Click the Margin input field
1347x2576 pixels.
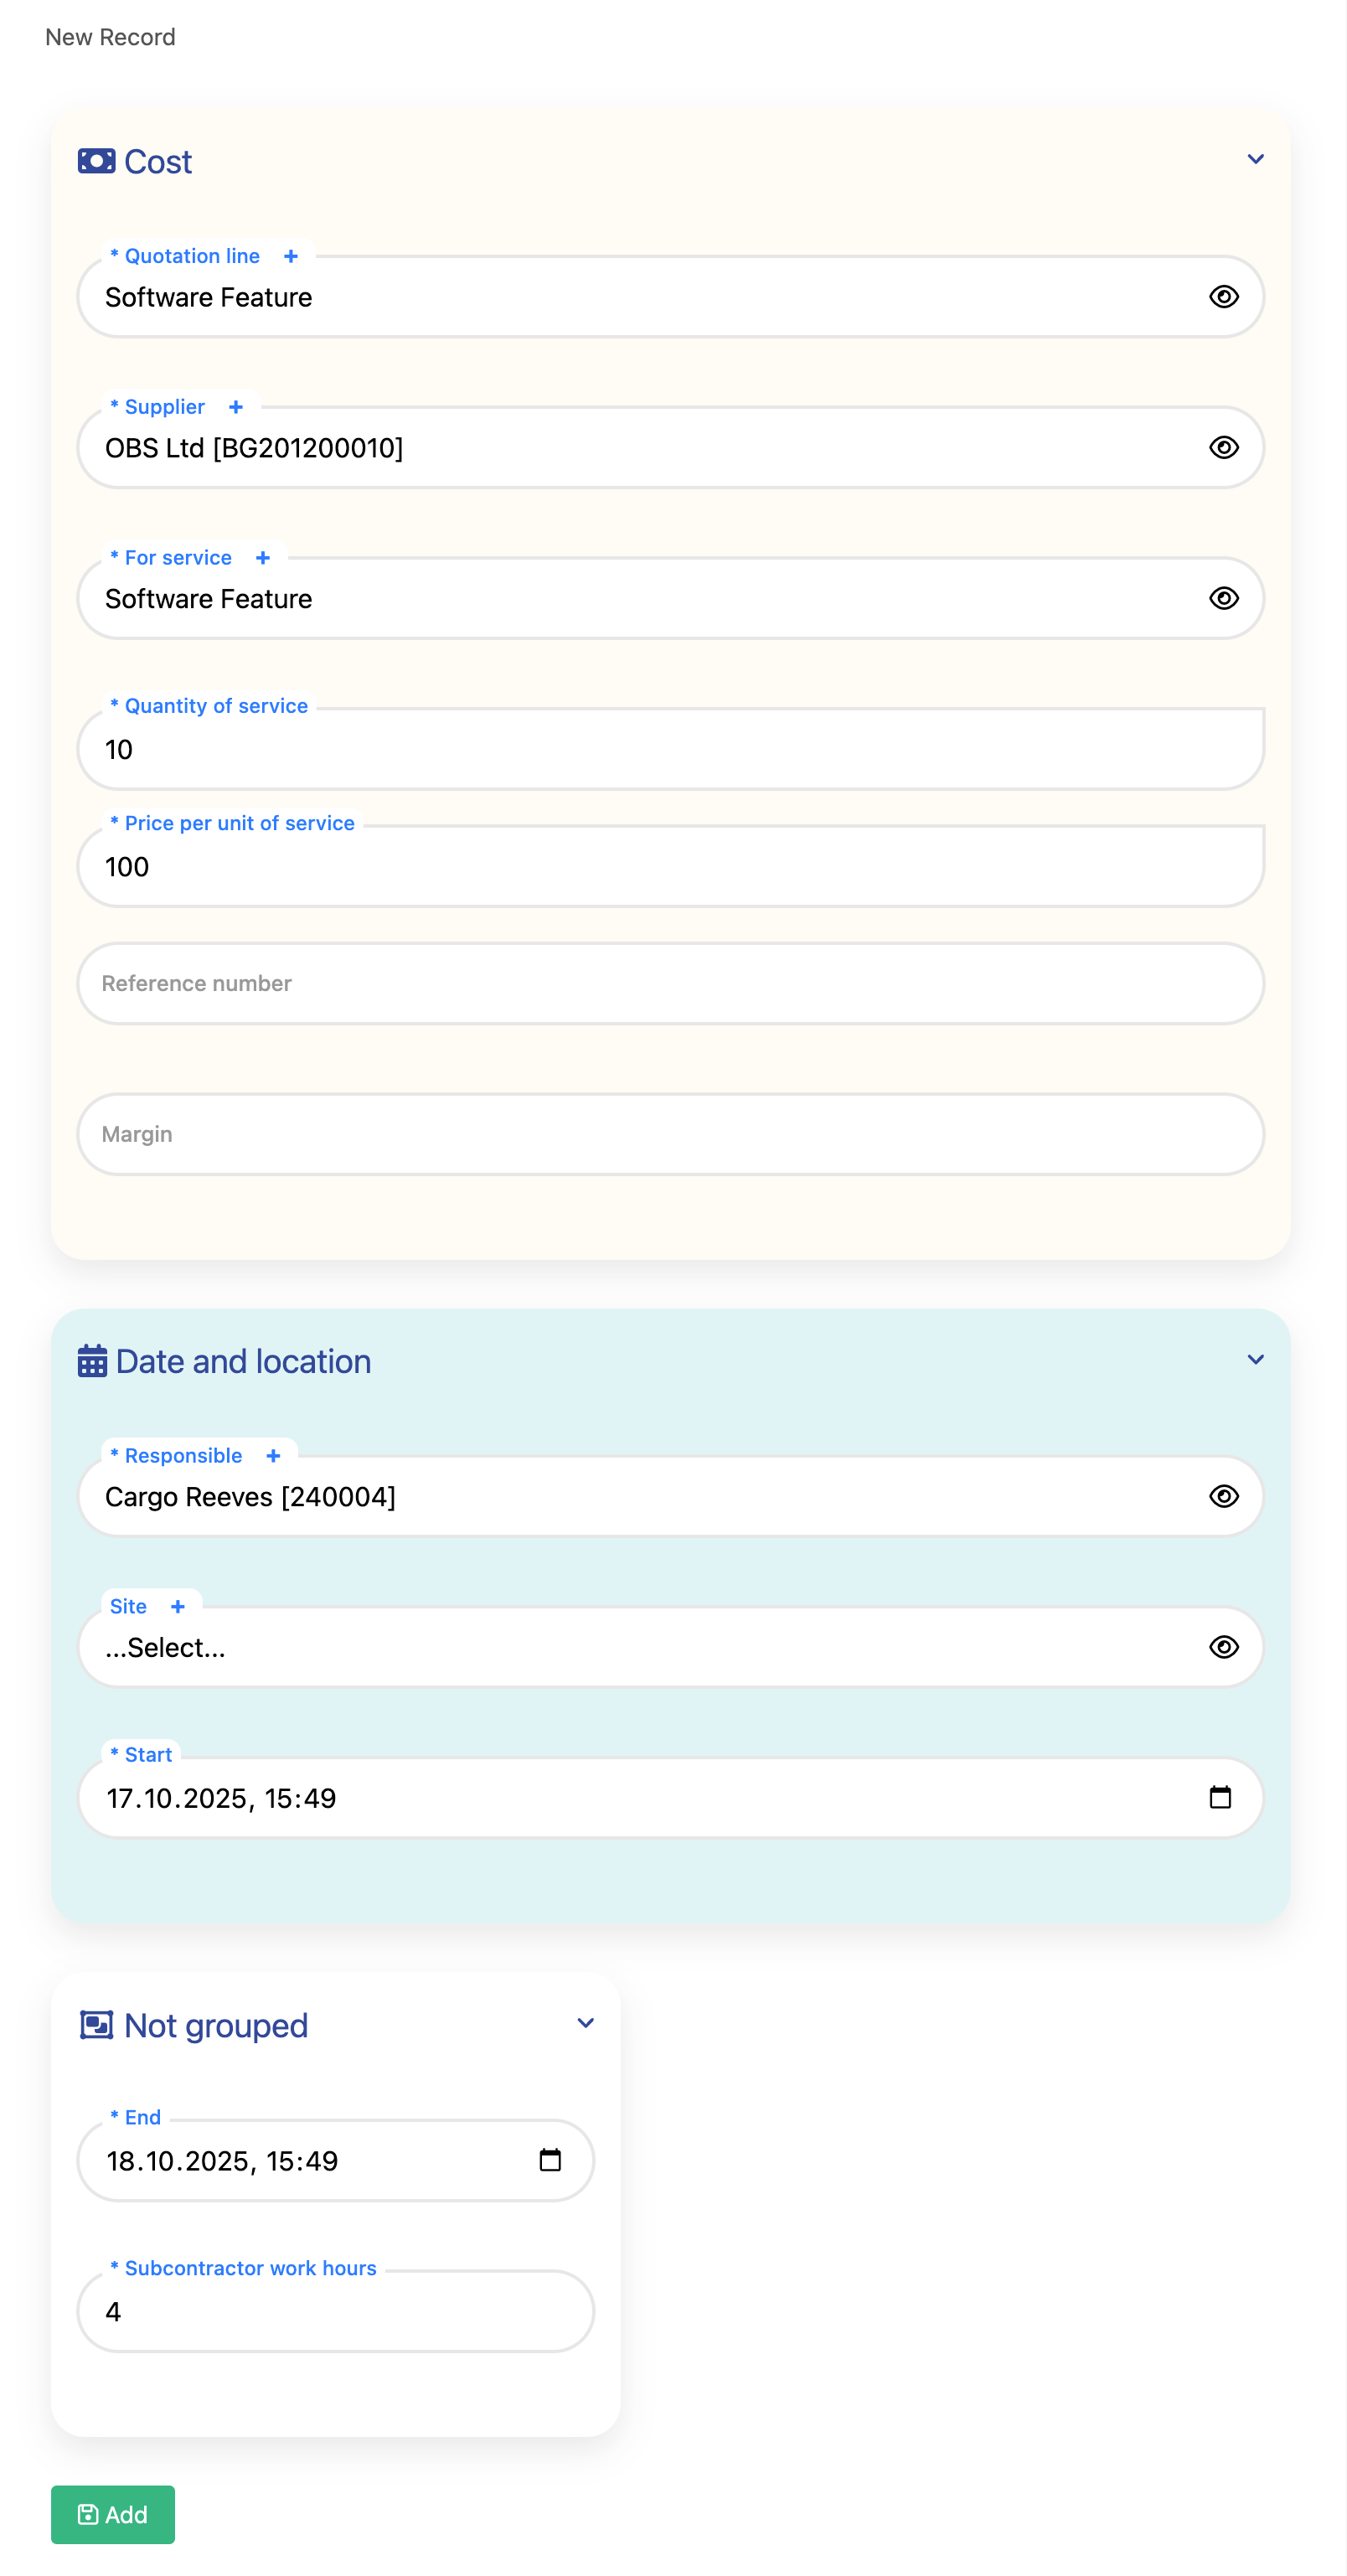click(670, 1134)
